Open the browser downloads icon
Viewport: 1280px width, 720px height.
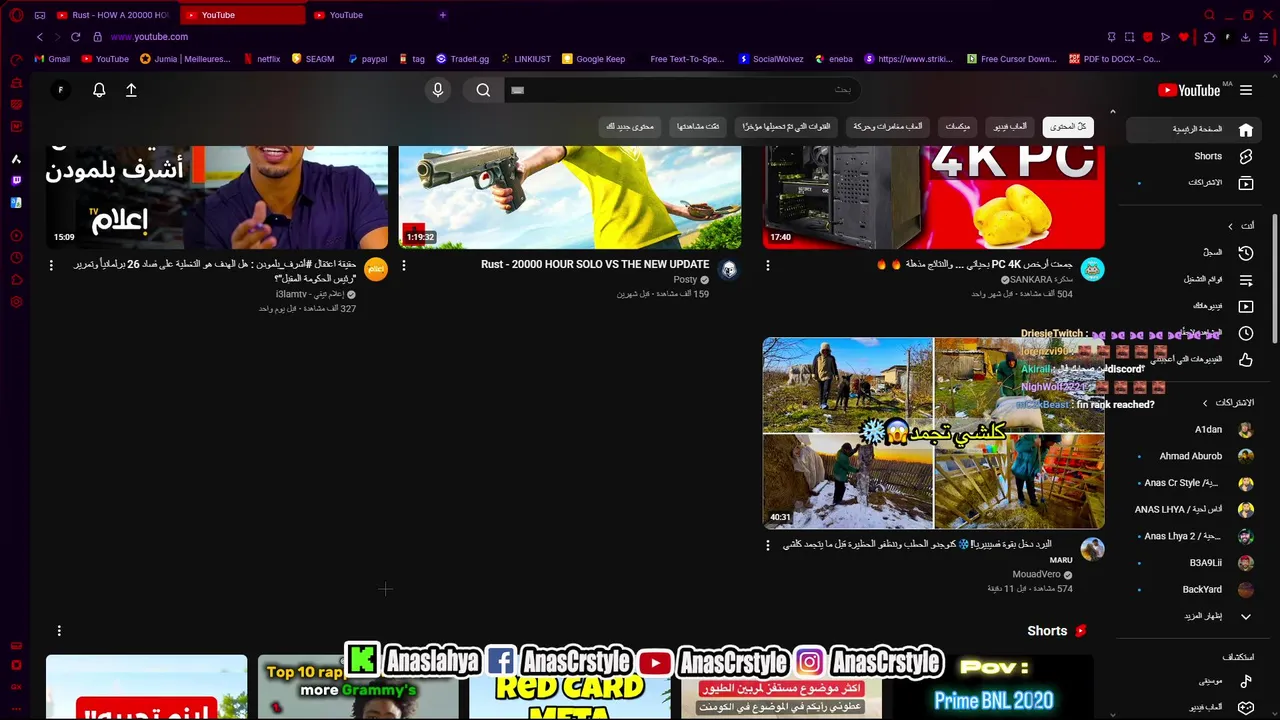coord(1245,37)
